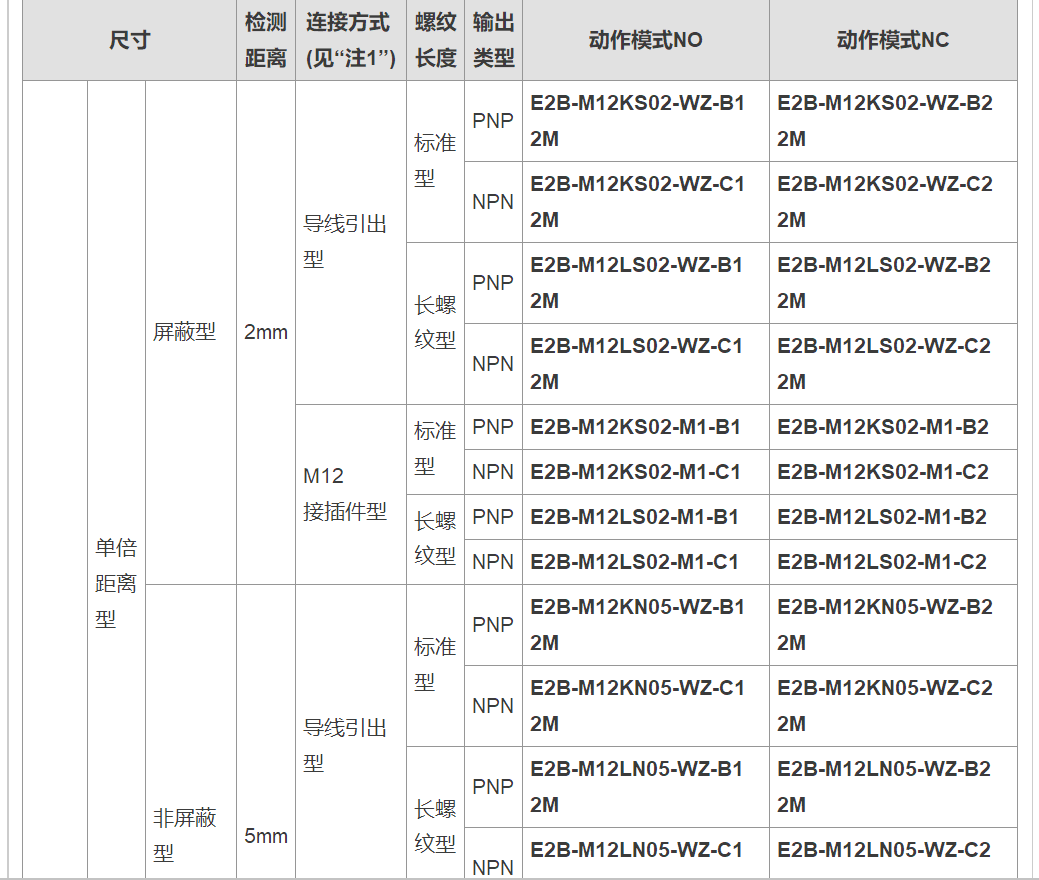
Task: Select the 连接方式(见“注1”) header cell
Action: click(x=351, y=40)
